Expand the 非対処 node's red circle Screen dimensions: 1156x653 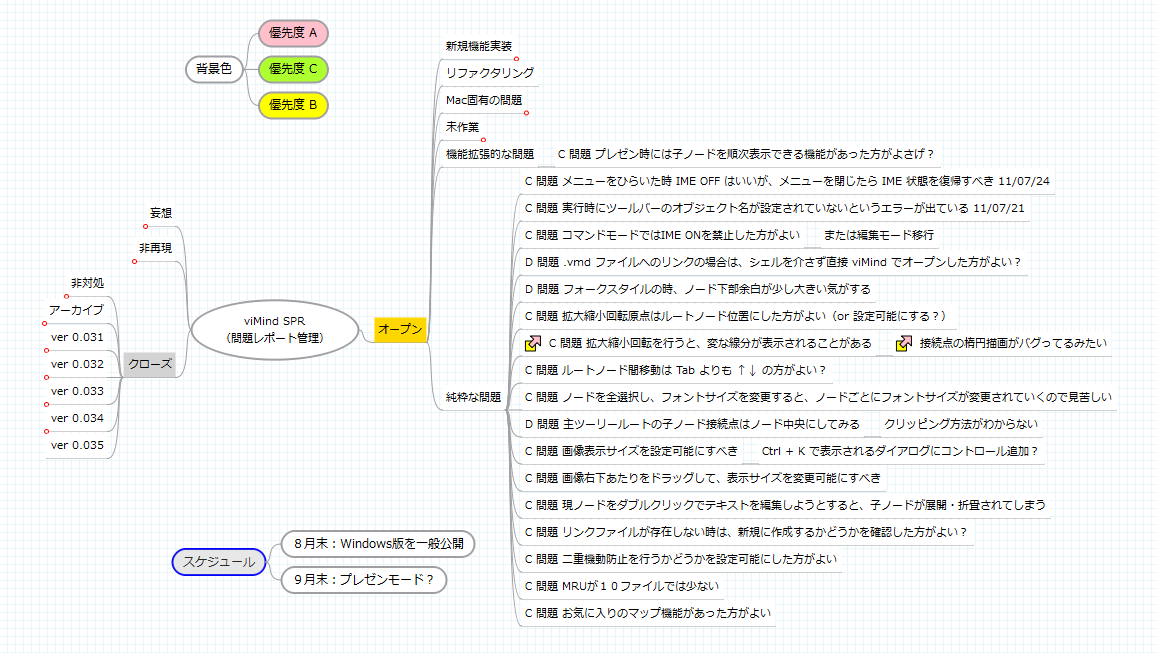pos(66,296)
